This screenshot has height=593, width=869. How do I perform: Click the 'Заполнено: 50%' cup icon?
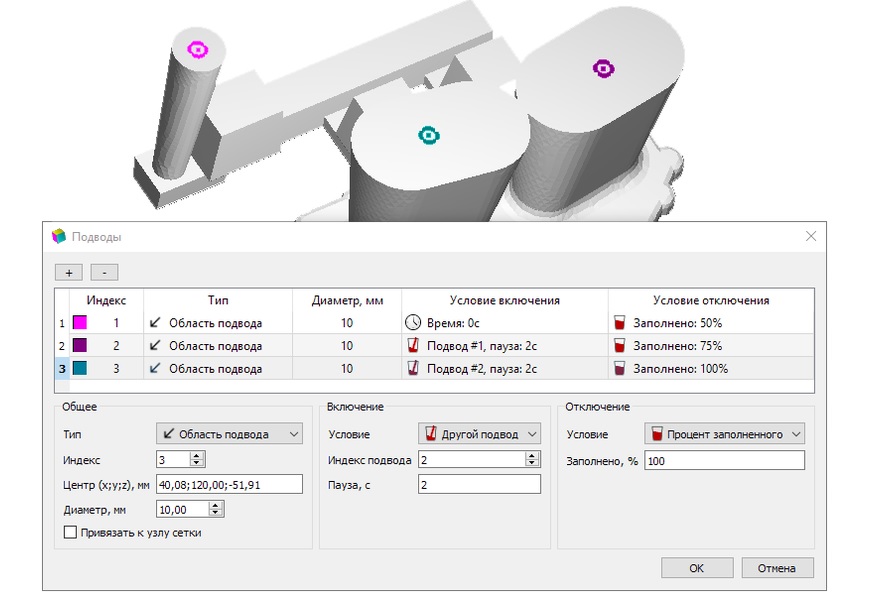click(620, 323)
